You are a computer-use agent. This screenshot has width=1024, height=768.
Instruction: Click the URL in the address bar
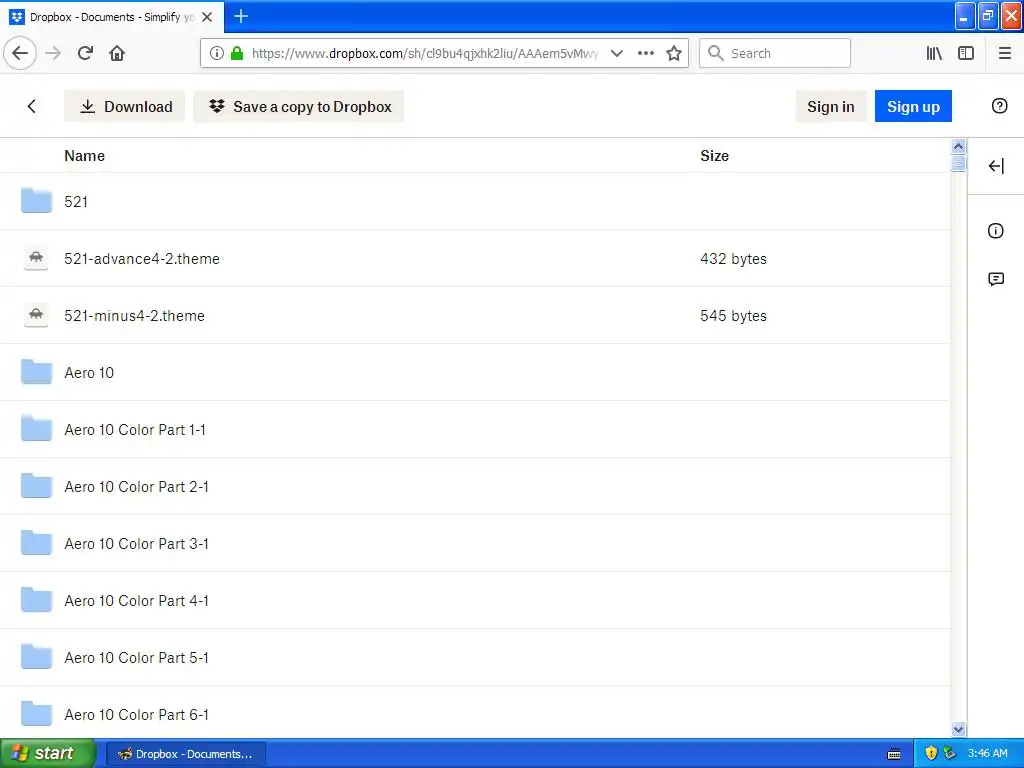425,53
